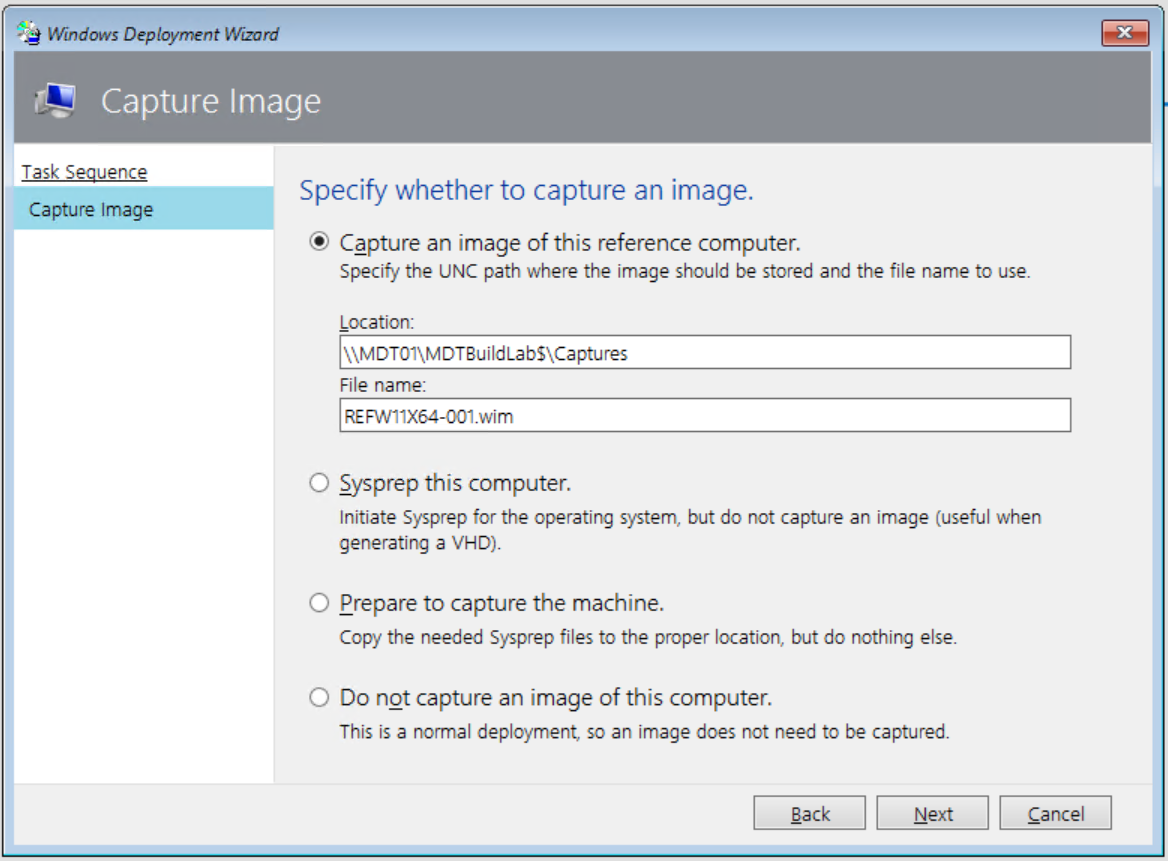This screenshot has height=861, width=1168.
Task: Click the "Specify whether to capture an image" heading
Action: tap(526, 190)
